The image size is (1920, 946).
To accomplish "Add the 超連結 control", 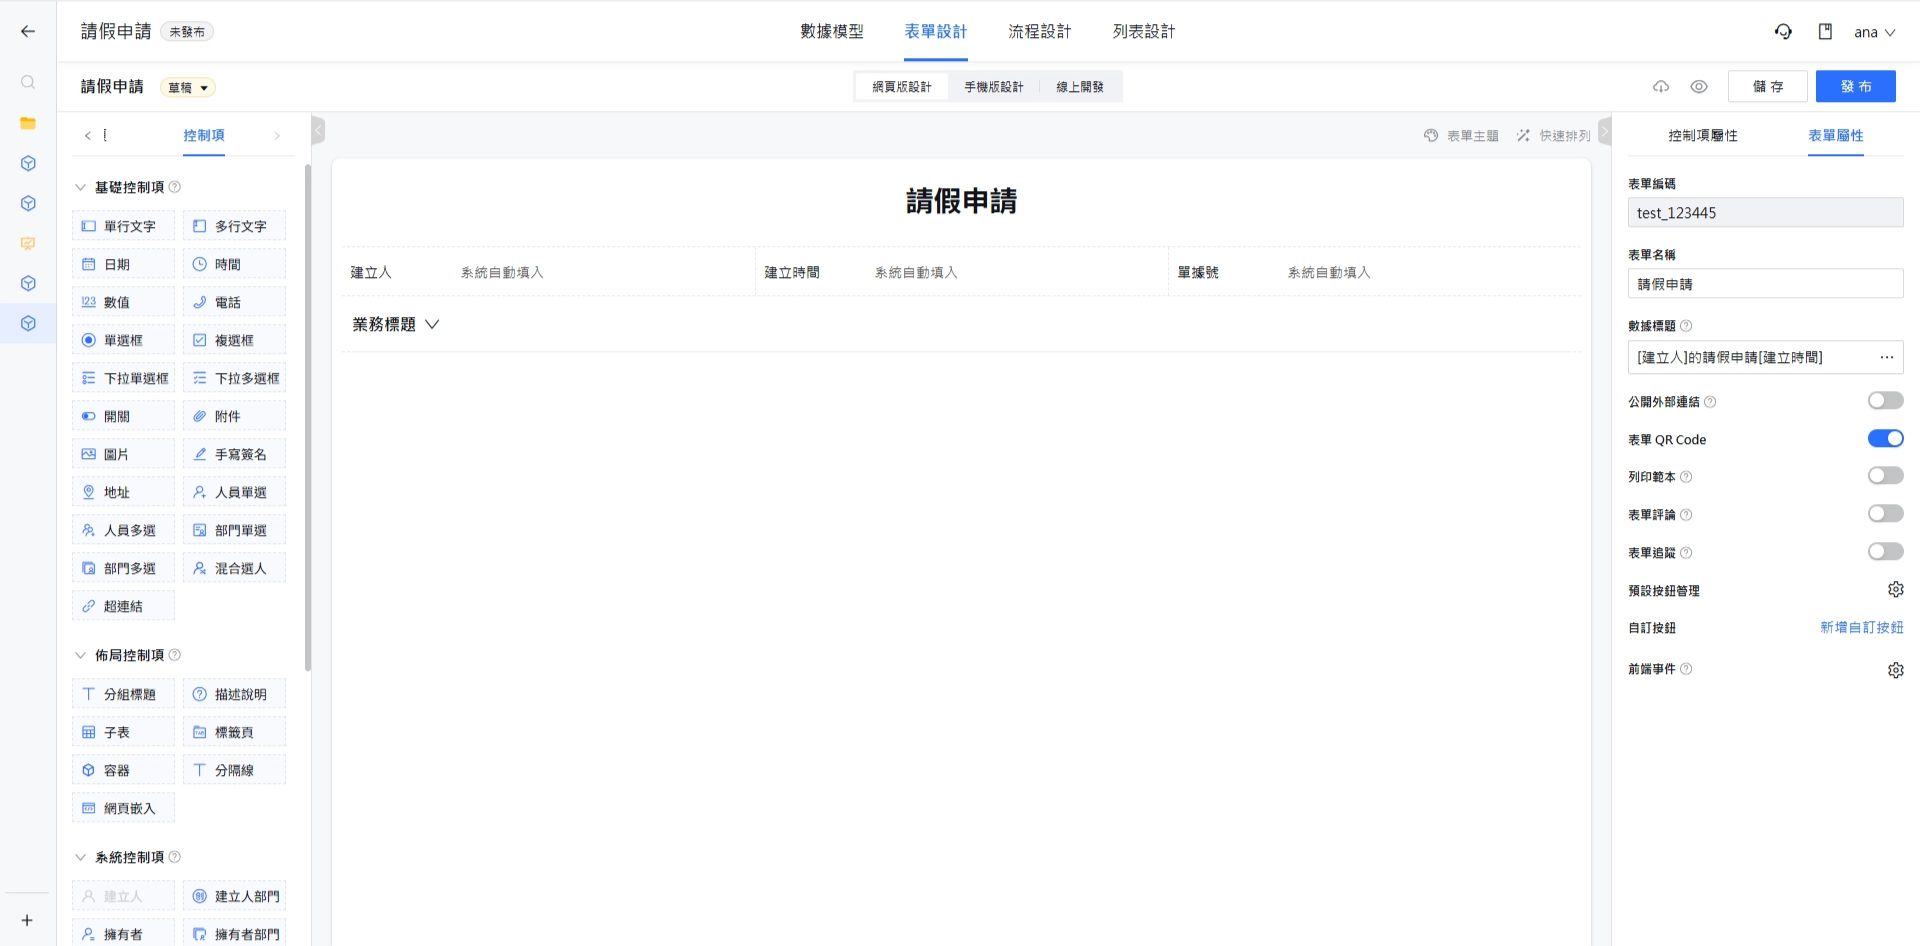I will click(x=123, y=606).
